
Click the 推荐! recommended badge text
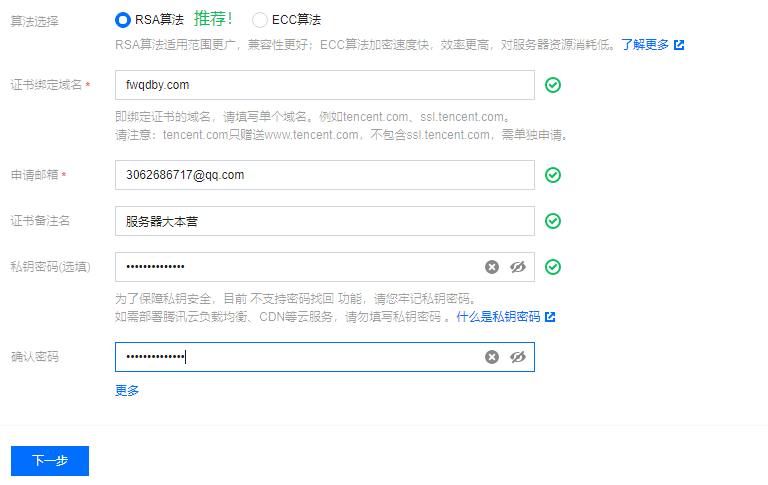pyautogui.click(x=213, y=19)
